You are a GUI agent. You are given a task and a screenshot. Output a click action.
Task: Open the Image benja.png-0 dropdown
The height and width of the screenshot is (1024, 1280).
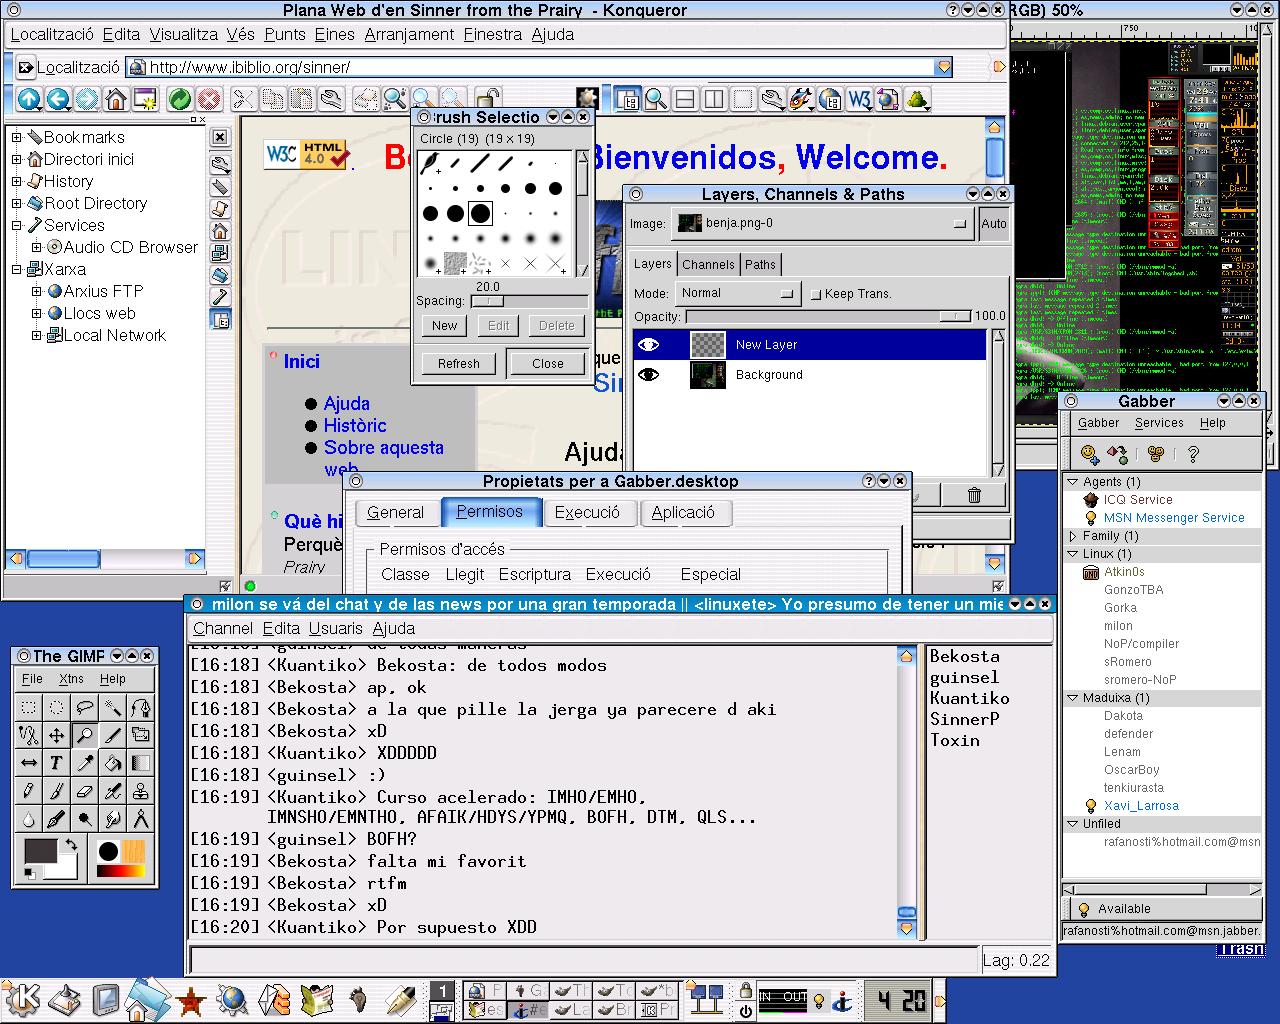click(x=823, y=223)
